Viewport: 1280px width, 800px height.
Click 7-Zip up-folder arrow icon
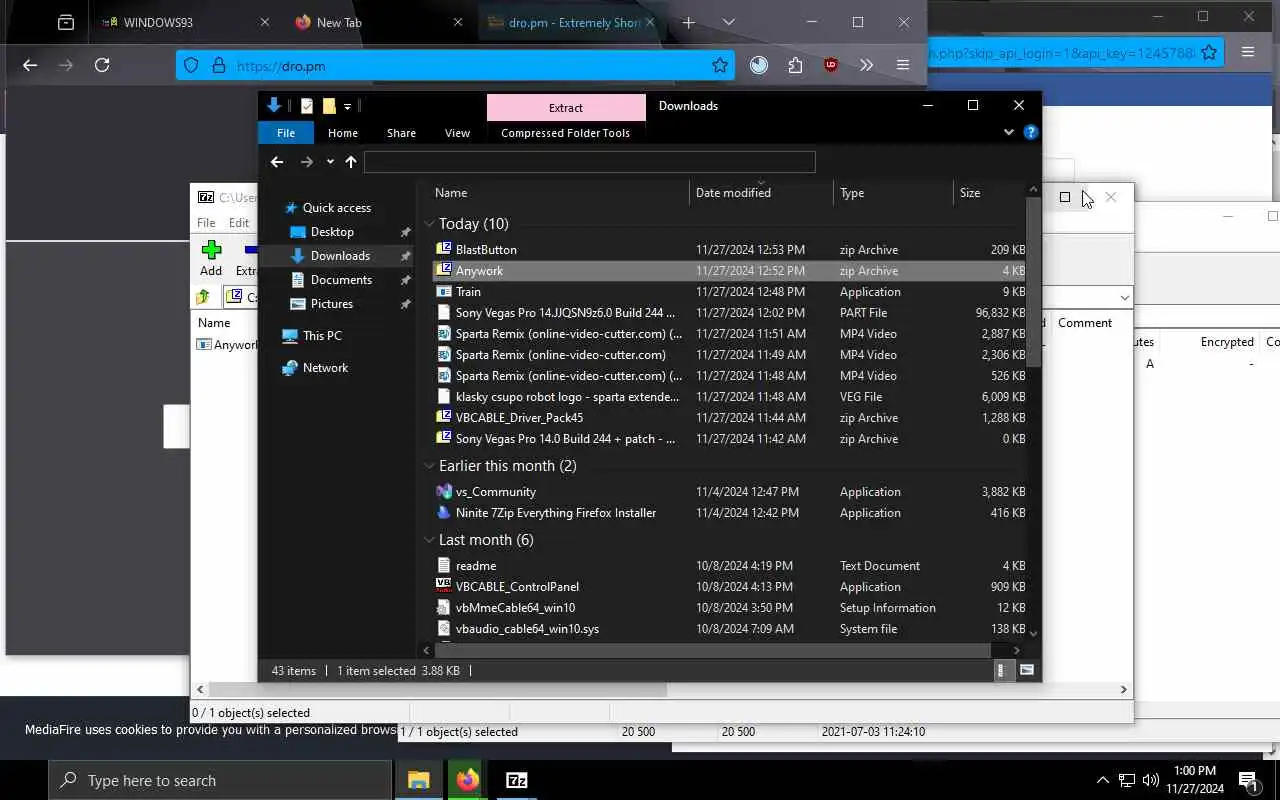coord(203,297)
